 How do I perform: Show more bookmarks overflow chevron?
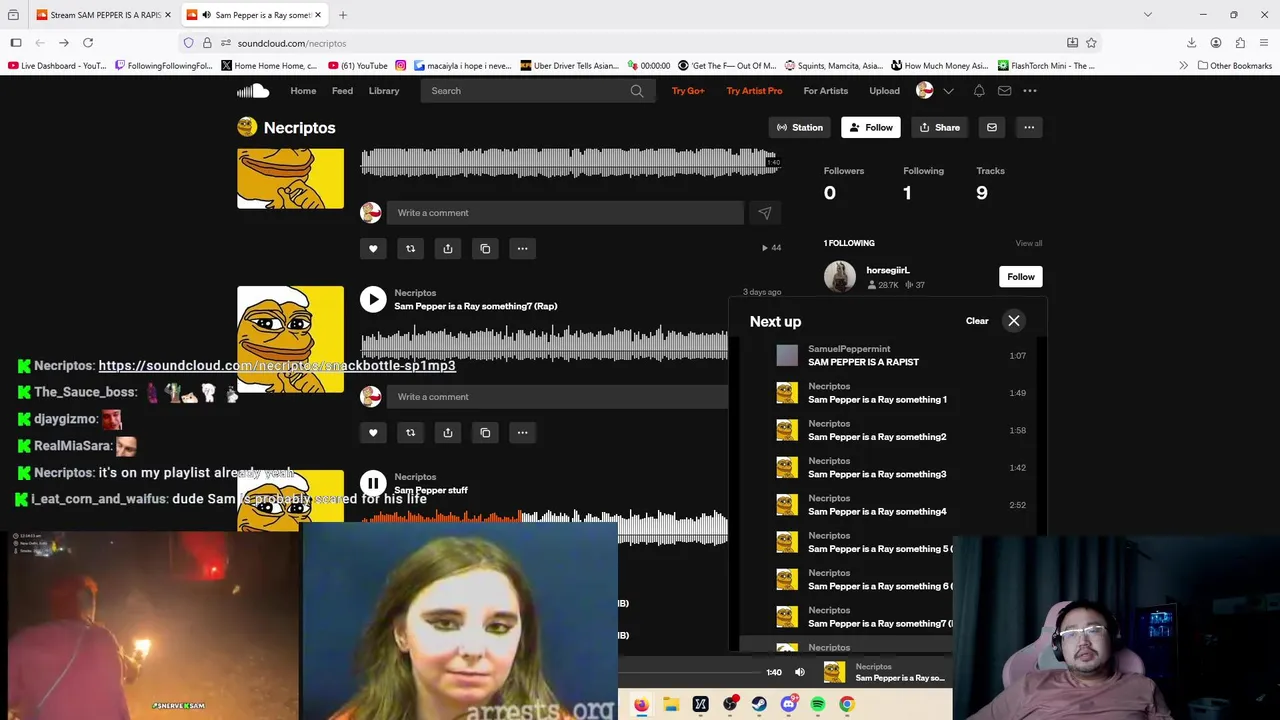(x=1183, y=66)
